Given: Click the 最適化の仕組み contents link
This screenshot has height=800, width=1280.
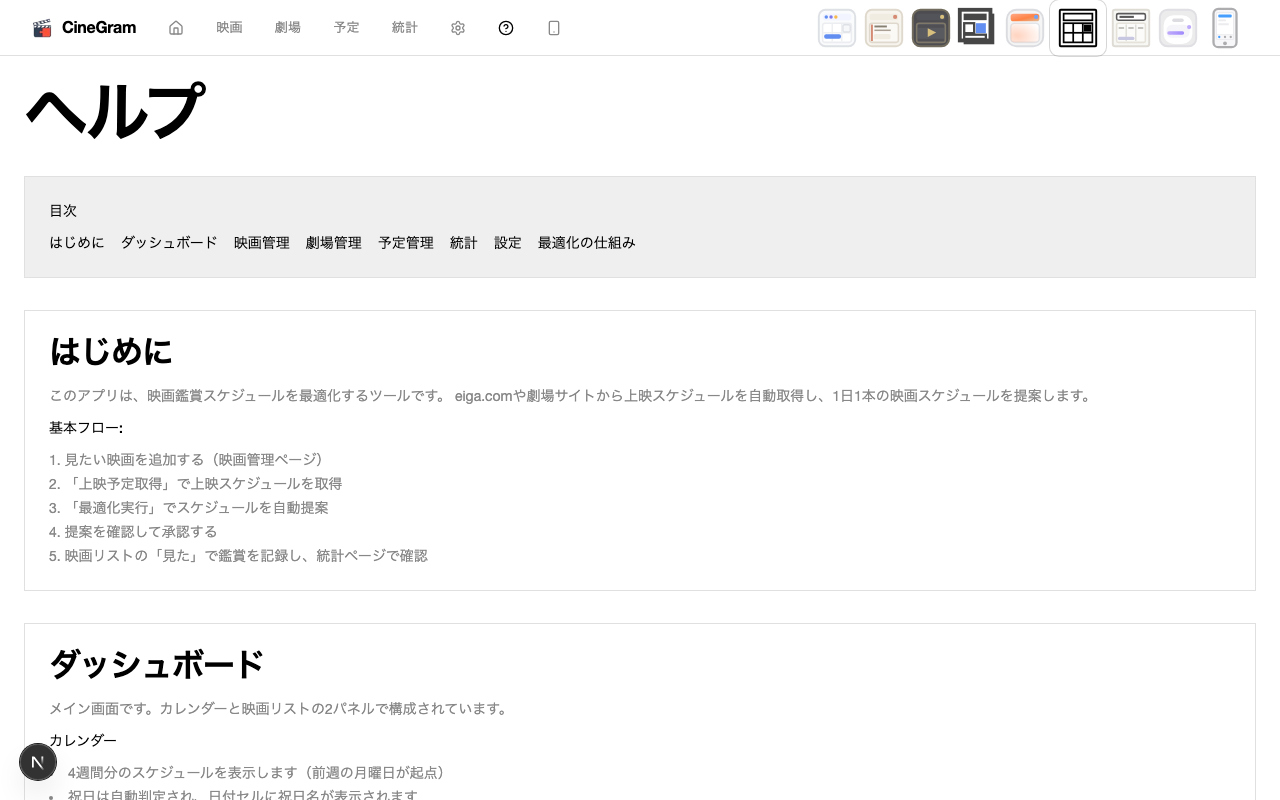Looking at the screenshot, I should [x=586, y=243].
